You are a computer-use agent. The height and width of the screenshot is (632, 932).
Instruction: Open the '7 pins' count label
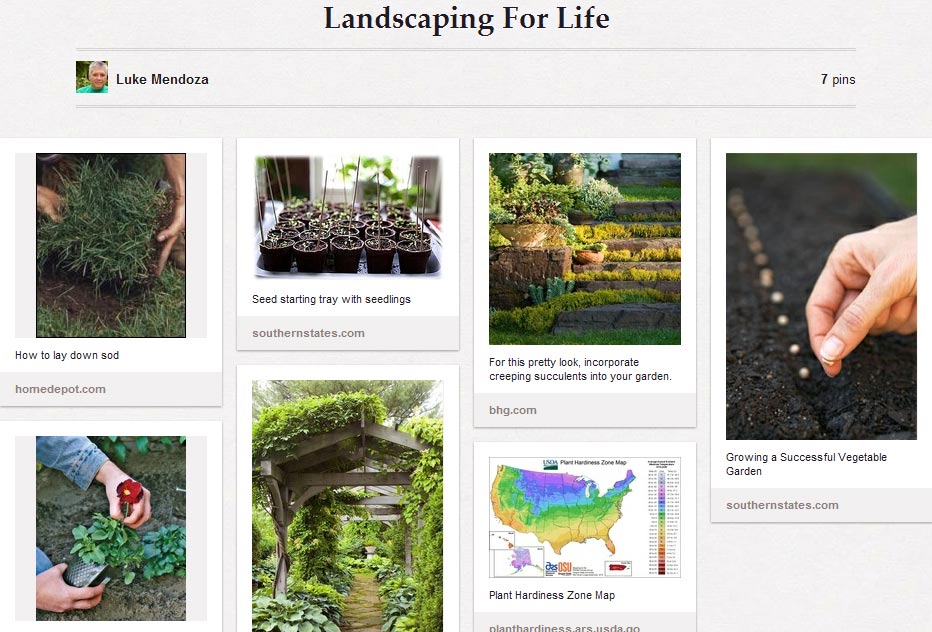point(840,79)
